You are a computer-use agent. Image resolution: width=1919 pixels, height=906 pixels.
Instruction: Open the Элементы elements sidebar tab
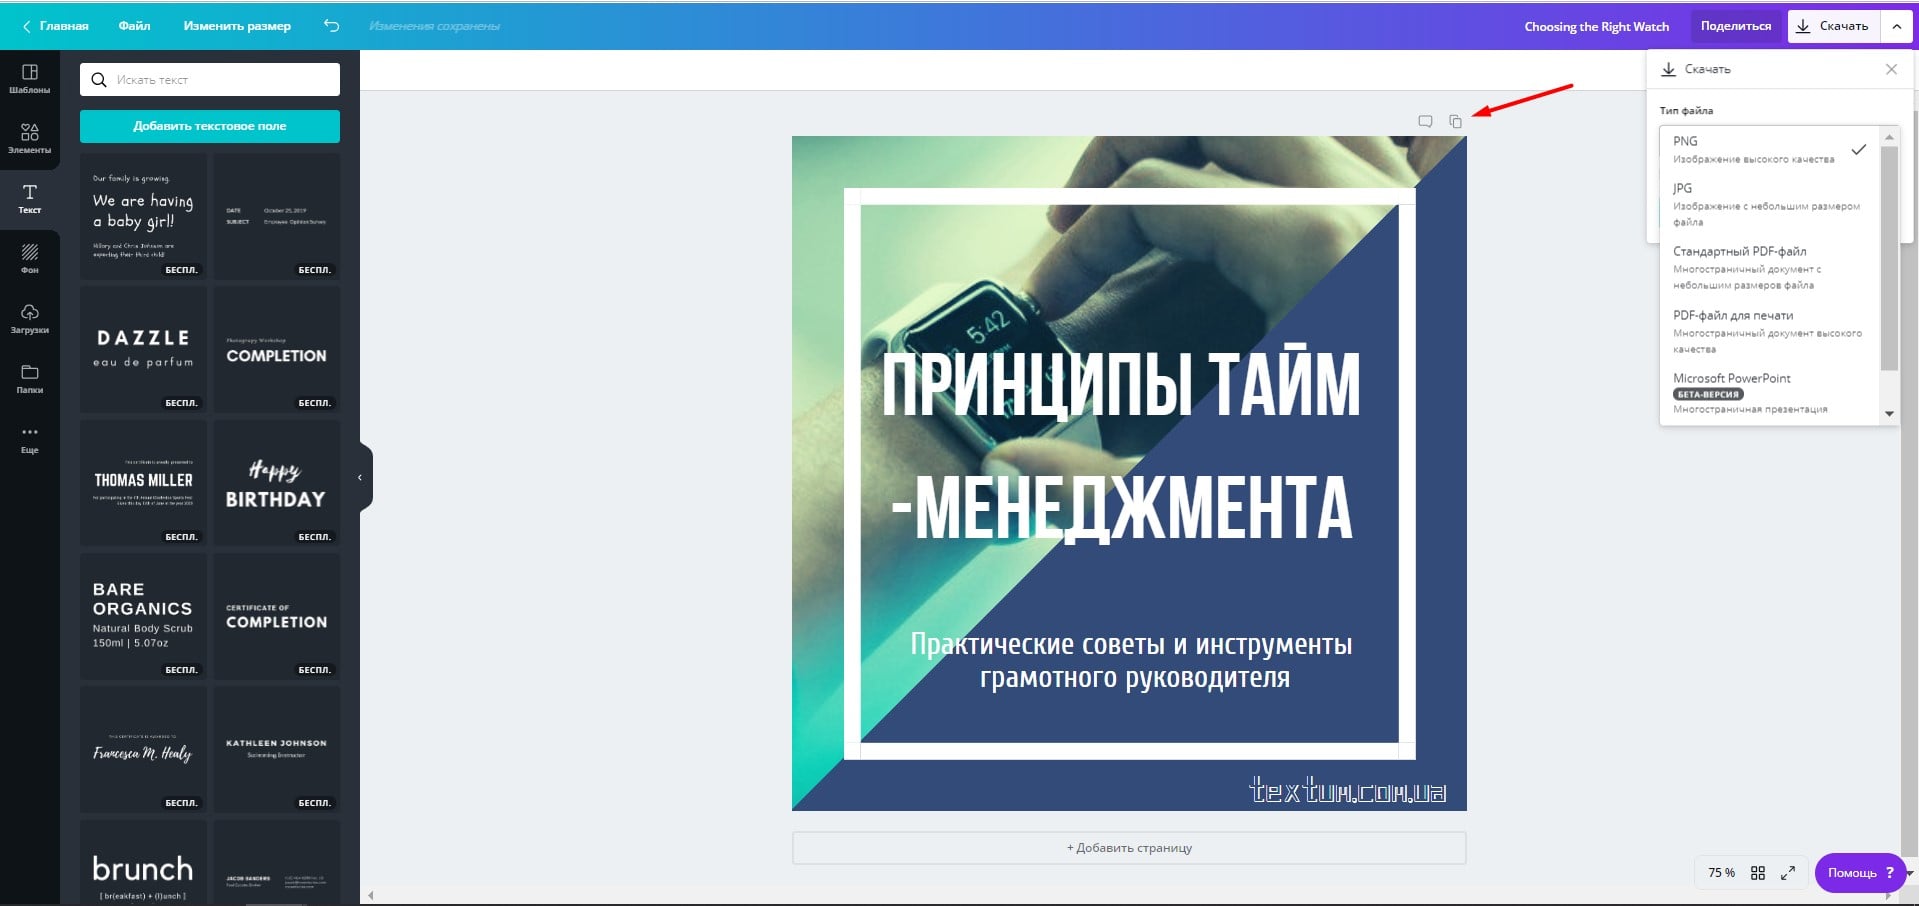(x=29, y=139)
